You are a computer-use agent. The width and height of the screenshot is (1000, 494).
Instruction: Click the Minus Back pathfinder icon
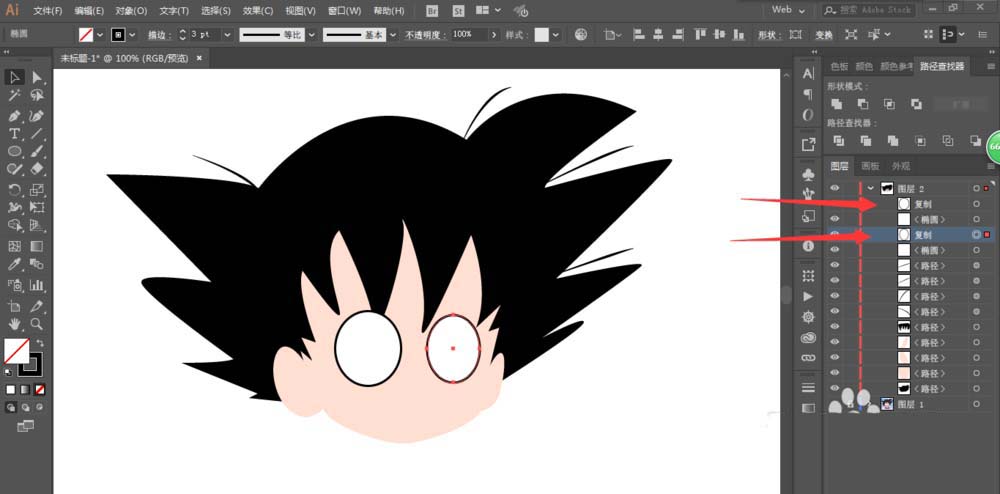975,141
